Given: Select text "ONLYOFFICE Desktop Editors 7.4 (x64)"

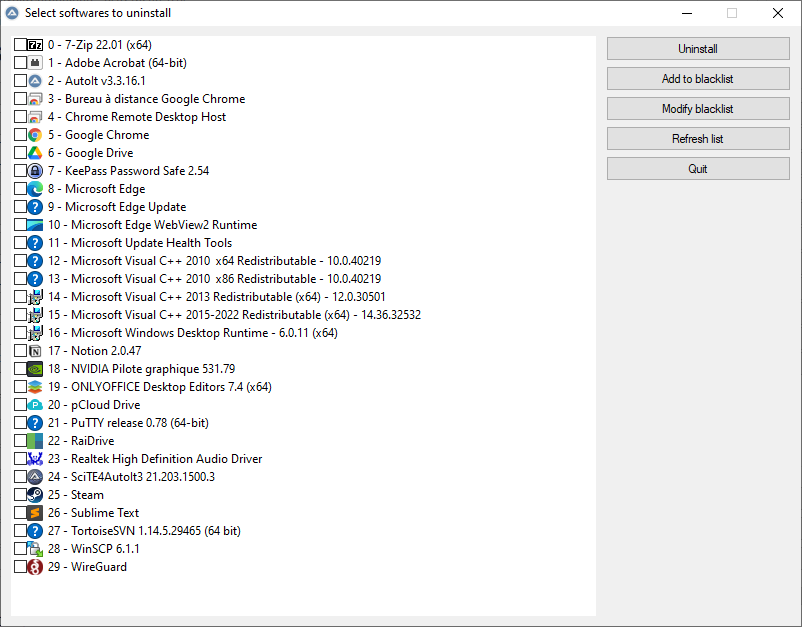Looking at the screenshot, I should click(171, 387).
